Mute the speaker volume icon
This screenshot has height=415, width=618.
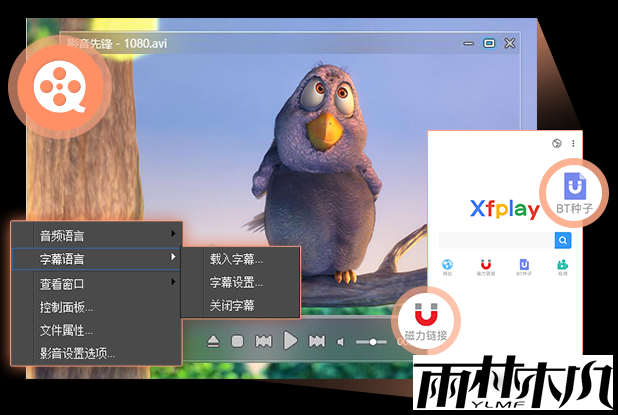point(341,342)
